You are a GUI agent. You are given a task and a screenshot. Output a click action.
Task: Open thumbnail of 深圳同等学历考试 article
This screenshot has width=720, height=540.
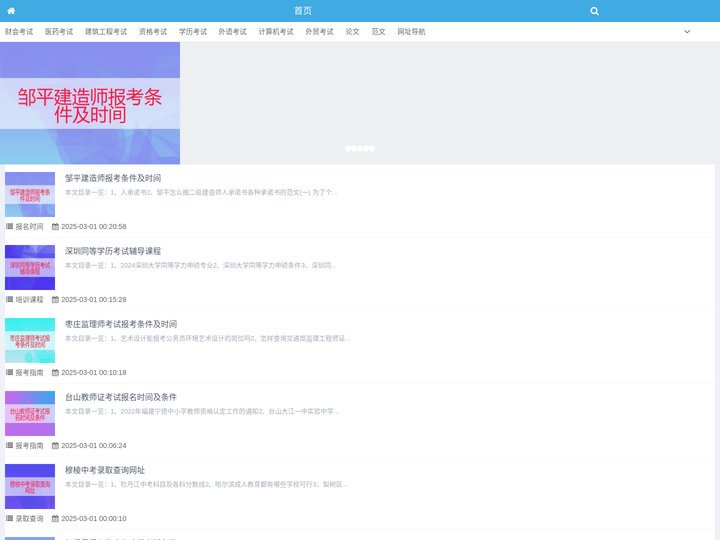(30, 267)
